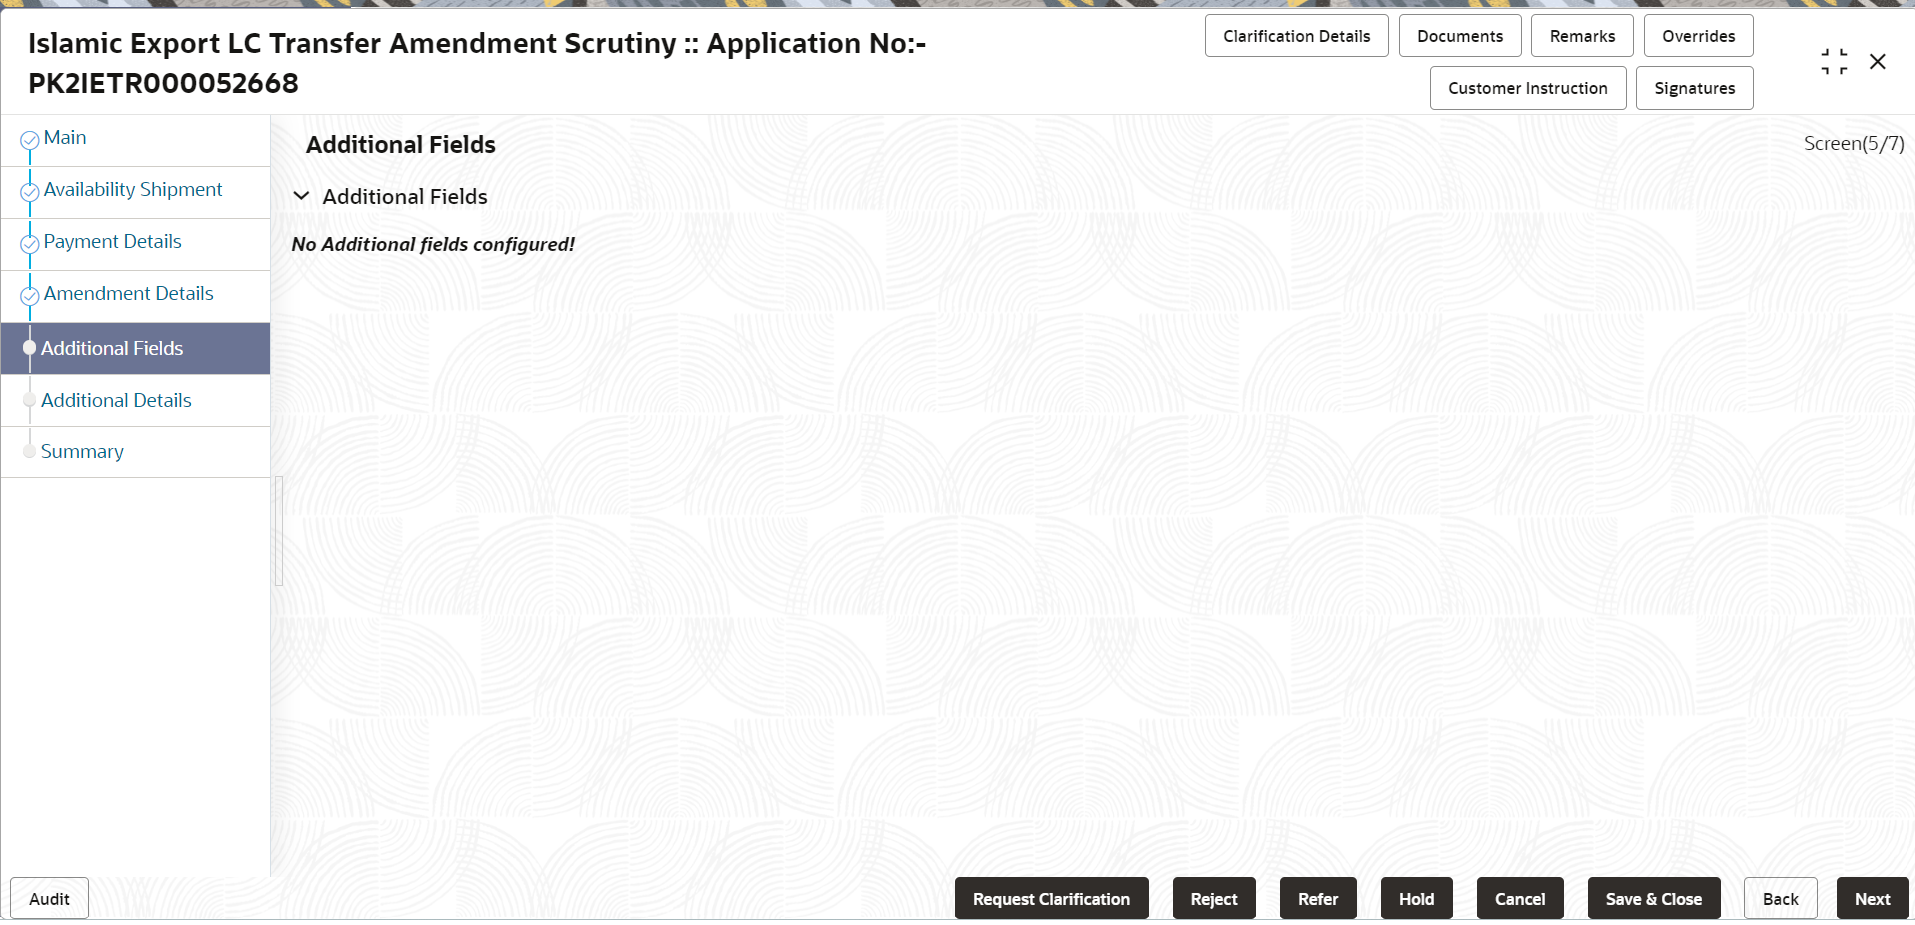The image size is (1915, 925).
Task: Click the checkmark icon beside Main step
Action: (x=30, y=138)
